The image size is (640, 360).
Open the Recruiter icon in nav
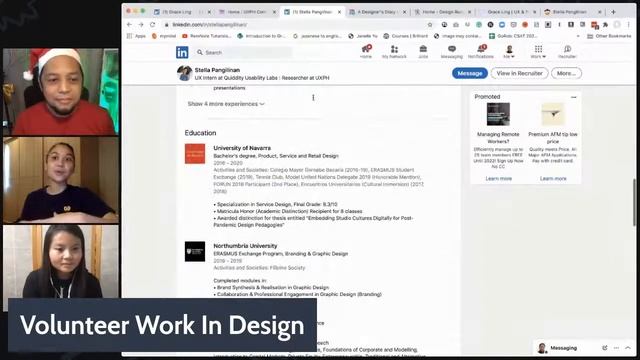point(567,51)
